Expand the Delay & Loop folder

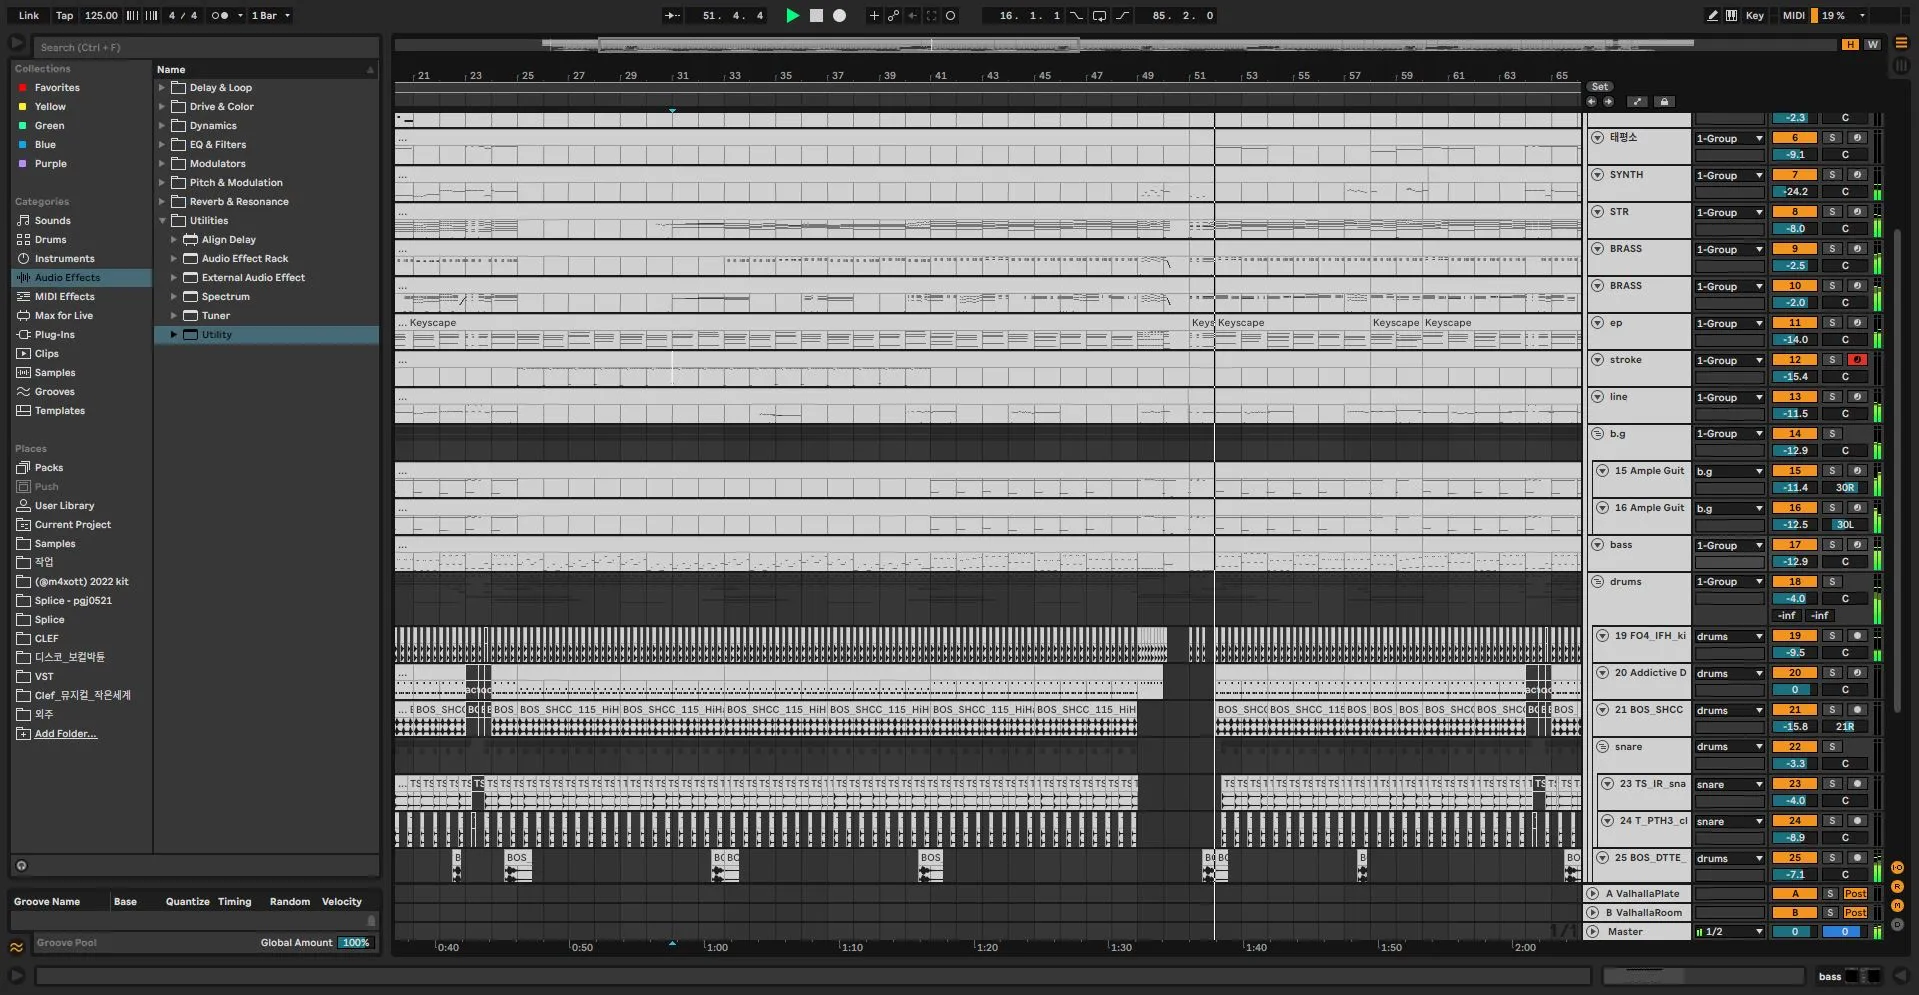coord(162,88)
